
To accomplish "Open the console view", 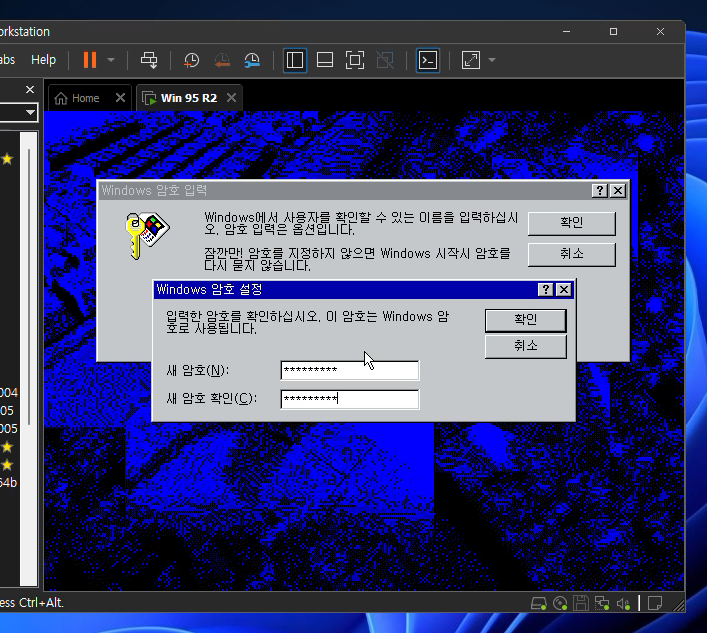I will coord(428,60).
